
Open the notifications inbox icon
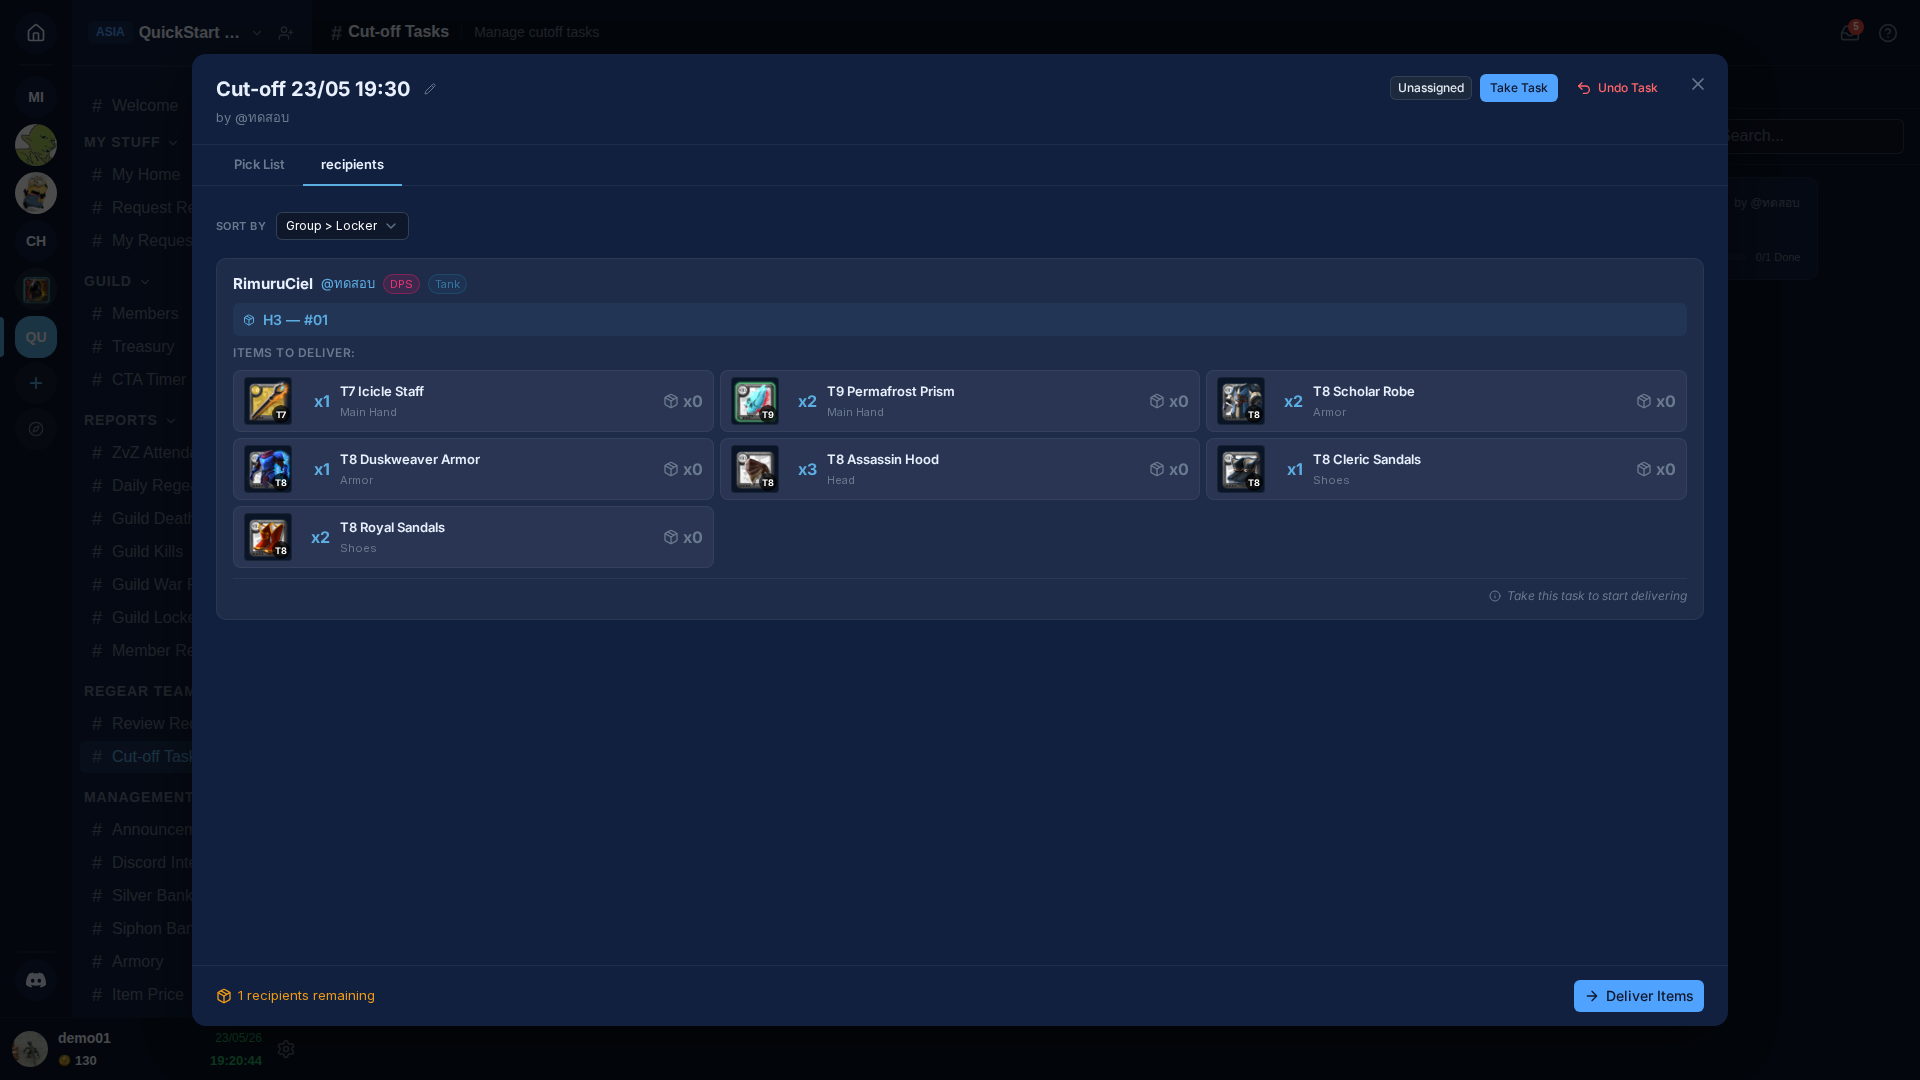(1850, 33)
